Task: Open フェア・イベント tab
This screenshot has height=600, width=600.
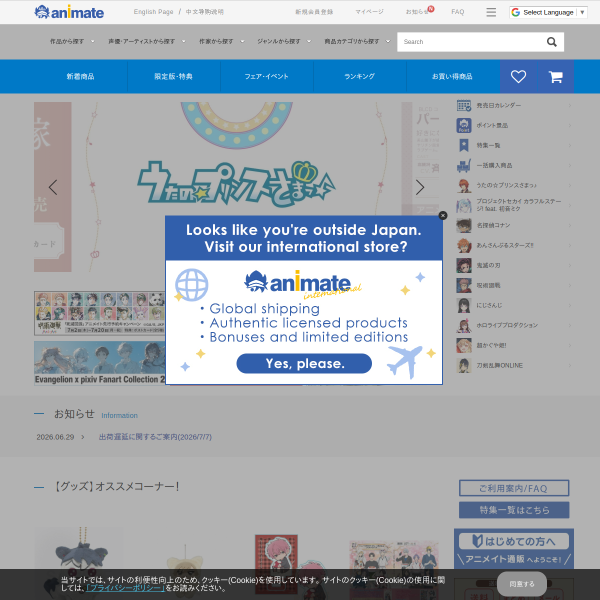Action: [x=266, y=77]
